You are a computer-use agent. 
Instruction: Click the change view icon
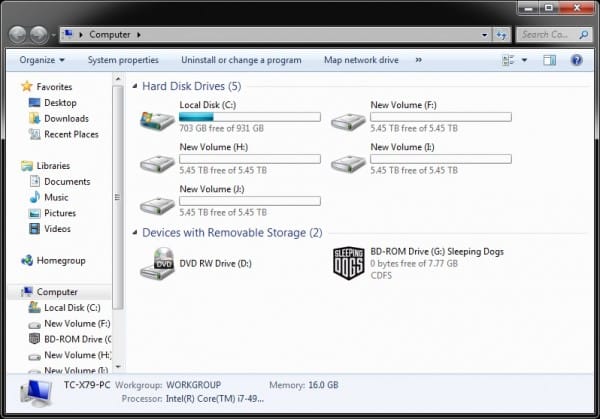[508, 60]
